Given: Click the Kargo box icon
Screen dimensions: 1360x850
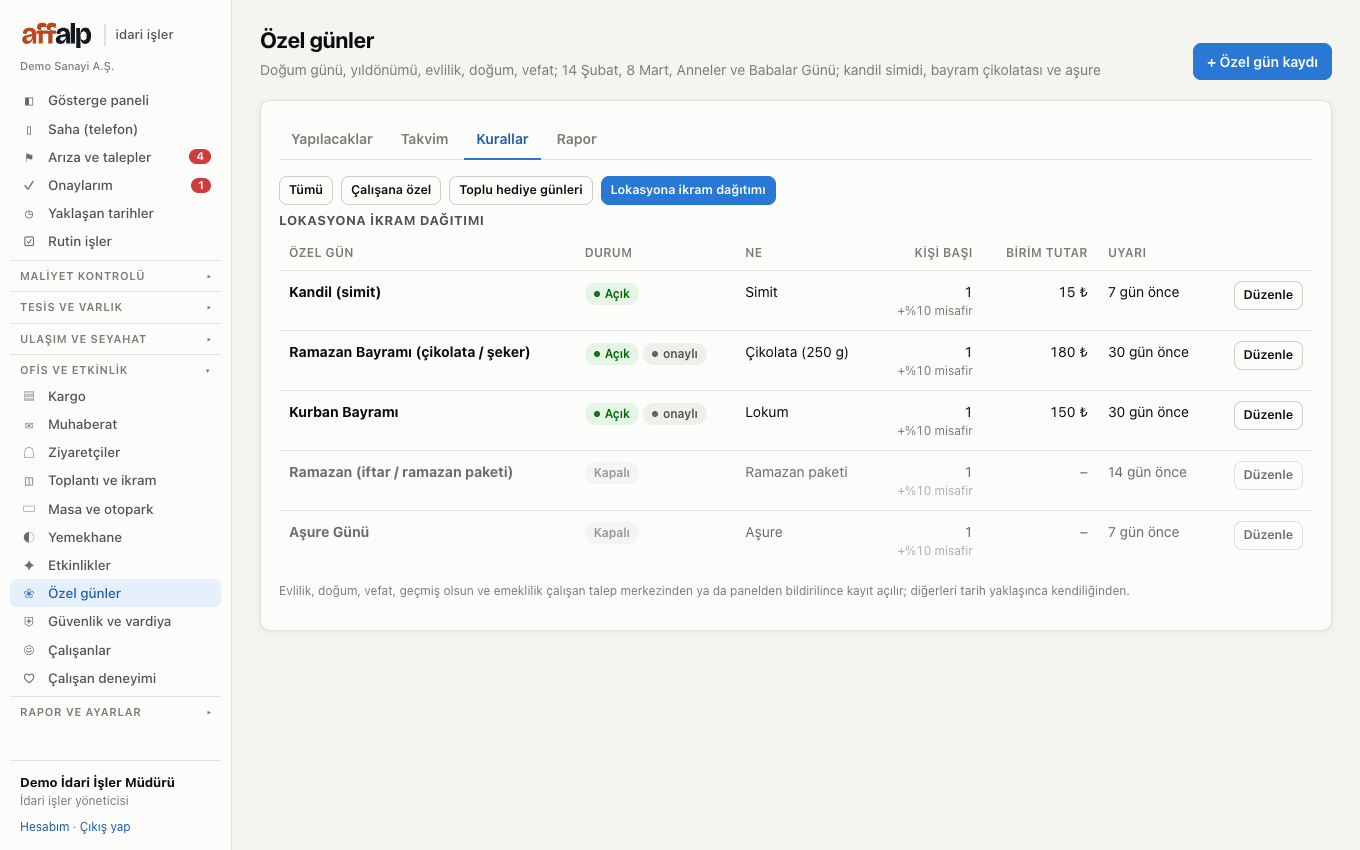Looking at the screenshot, I should pos(29,397).
